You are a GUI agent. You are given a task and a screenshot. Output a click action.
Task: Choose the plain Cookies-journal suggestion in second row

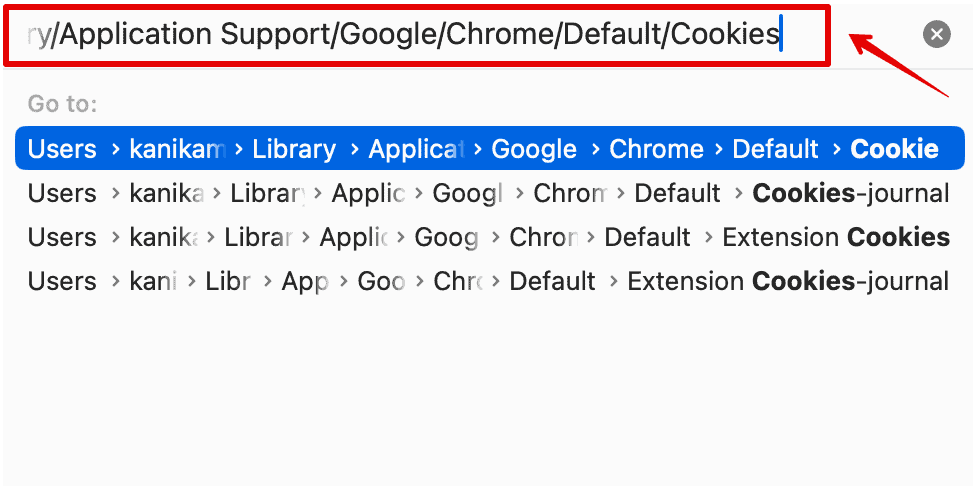click(x=850, y=193)
